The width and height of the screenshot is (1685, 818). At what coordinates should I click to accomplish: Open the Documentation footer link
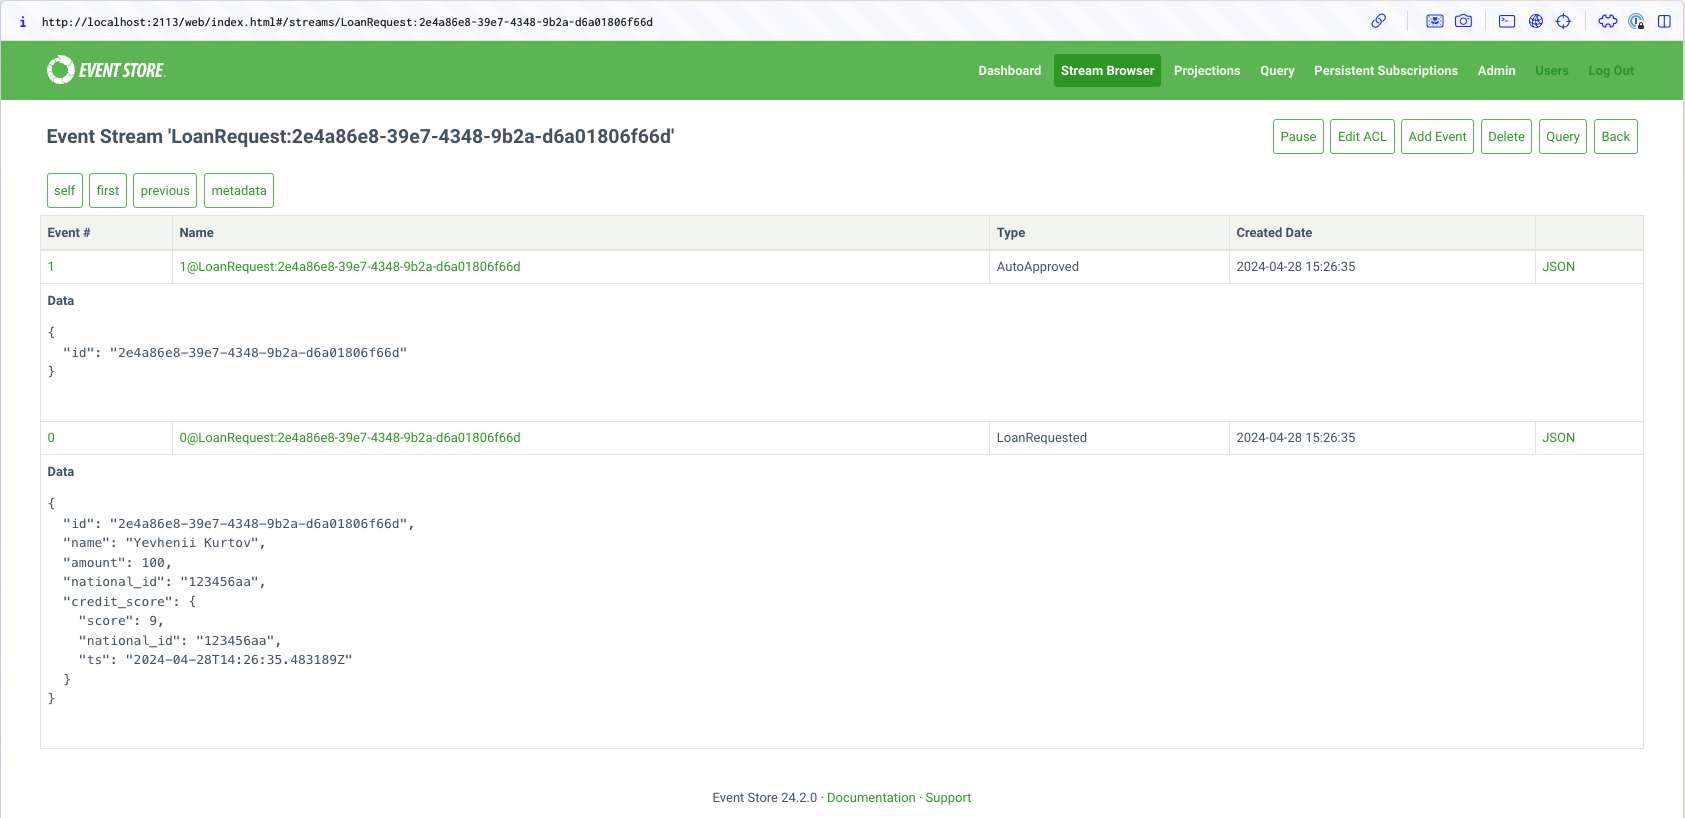coord(870,798)
